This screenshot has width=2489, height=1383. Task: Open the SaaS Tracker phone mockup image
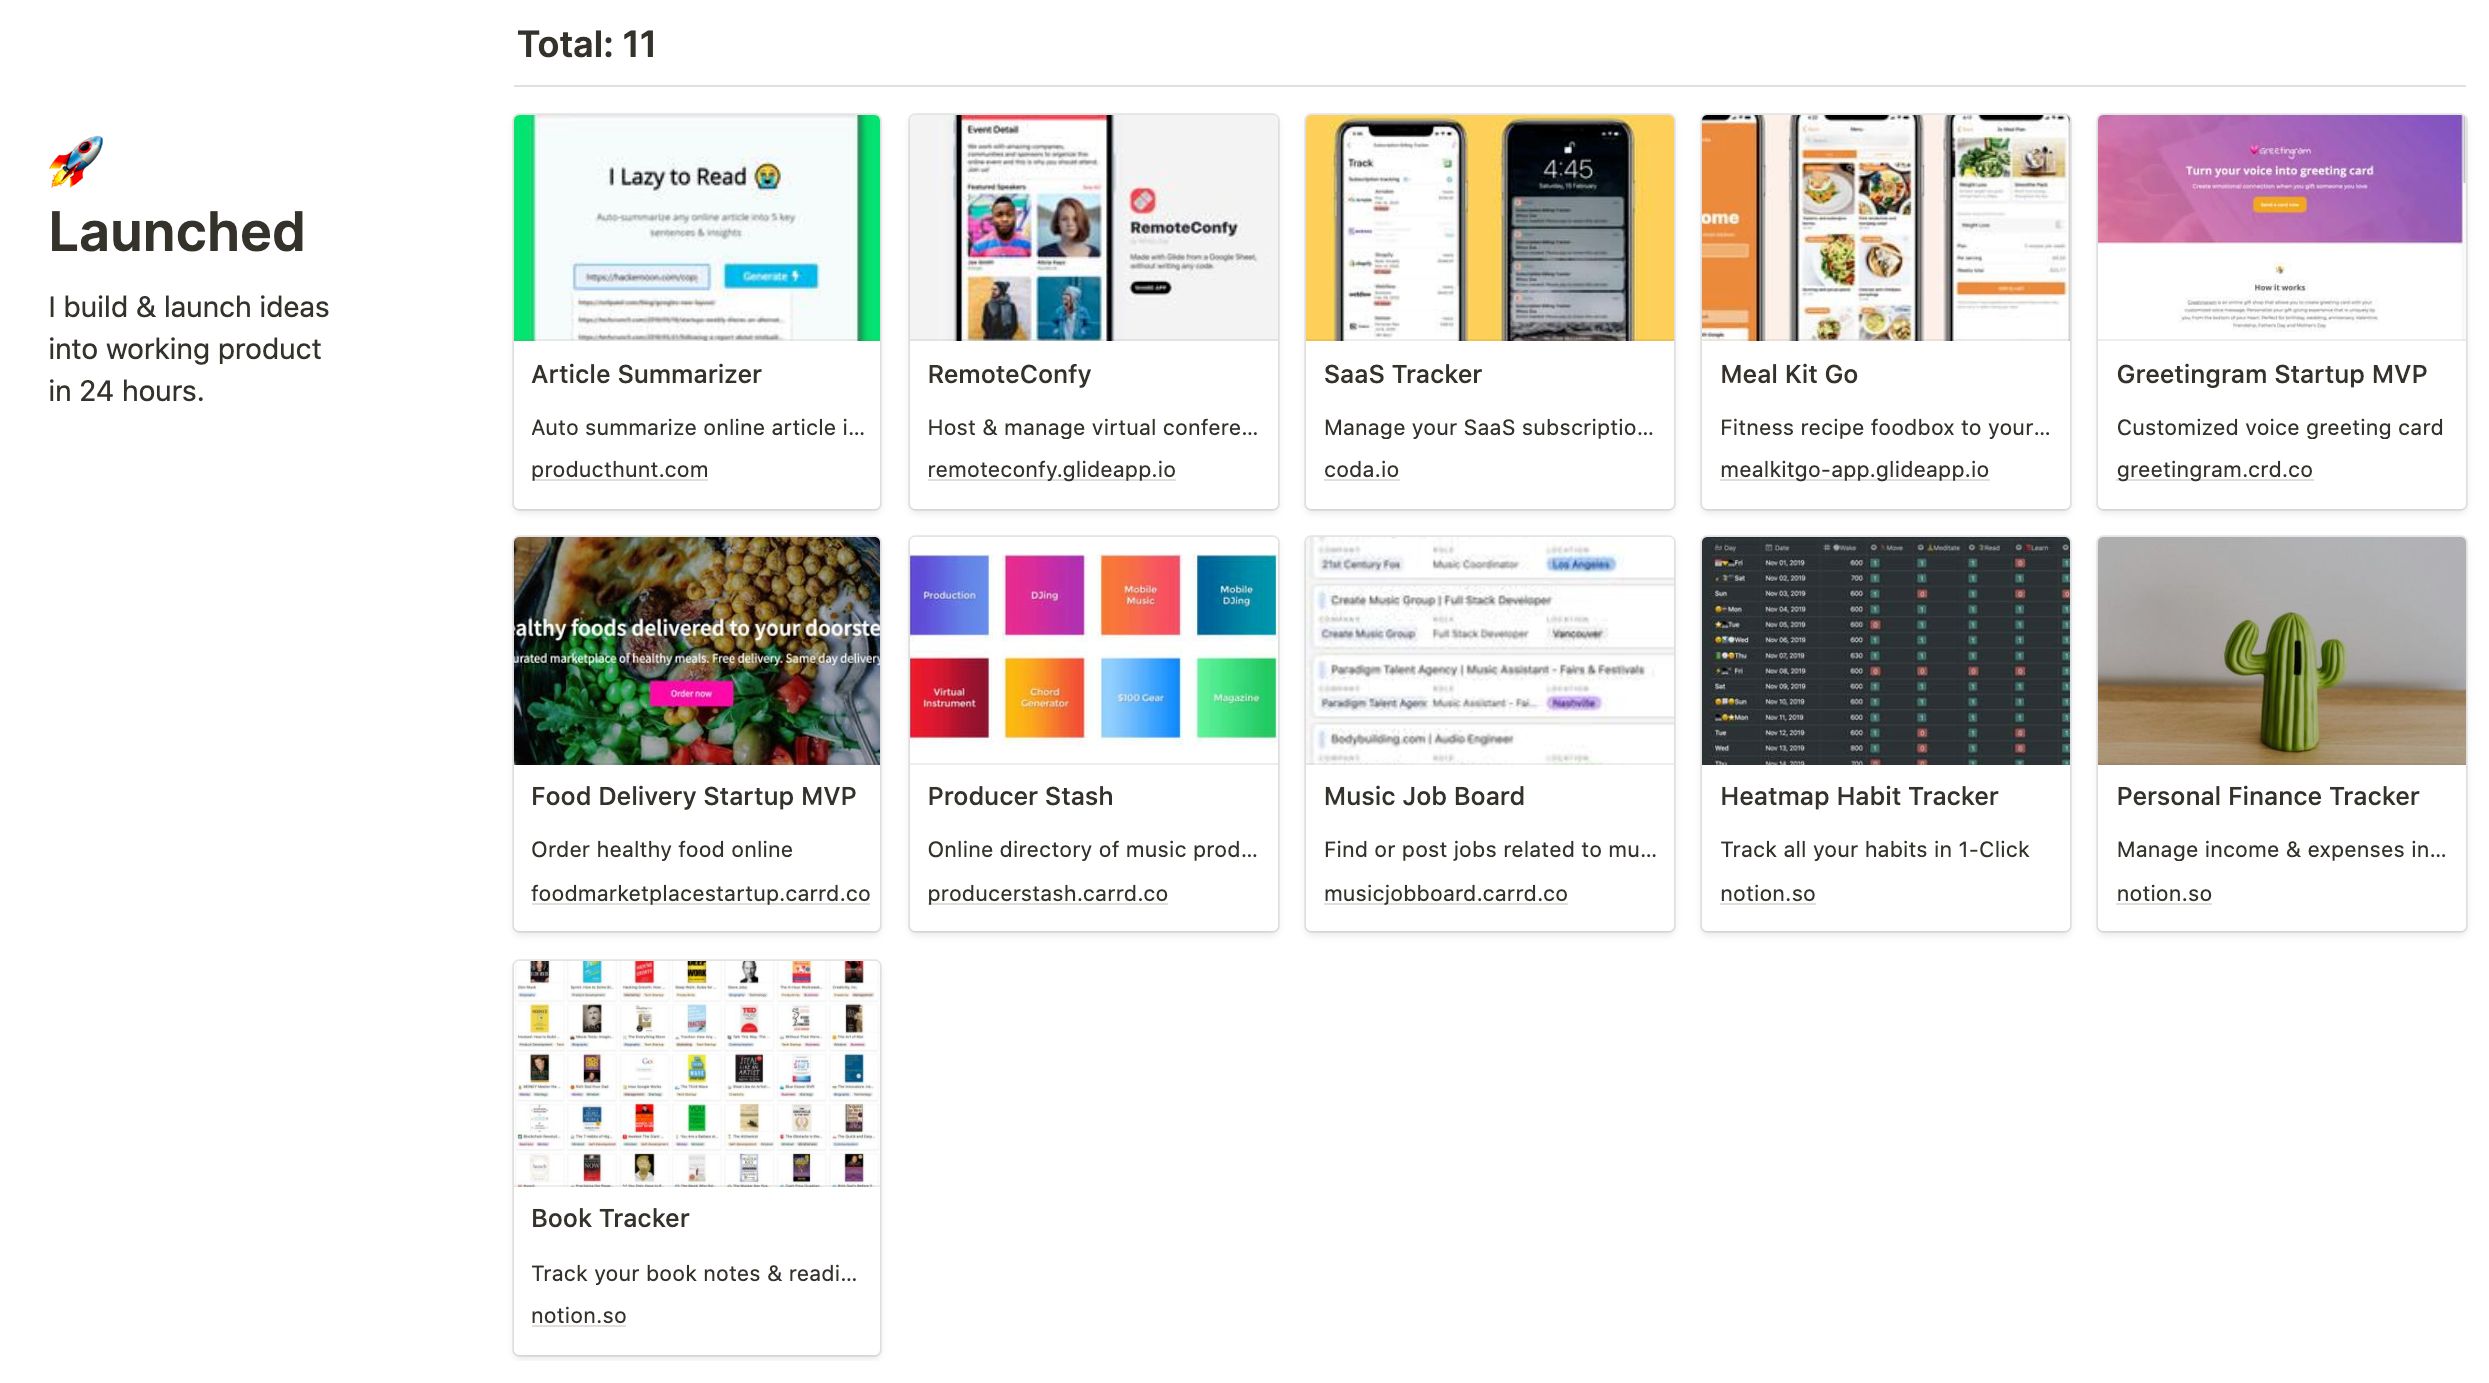click(x=1490, y=228)
